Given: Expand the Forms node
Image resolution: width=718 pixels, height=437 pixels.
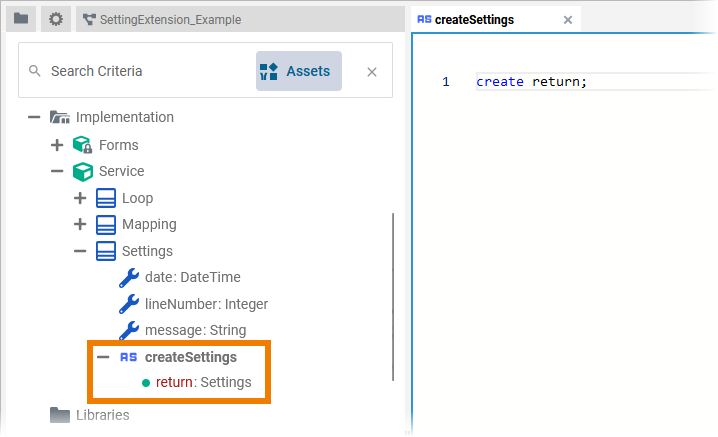Looking at the screenshot, I should (x=57, y=145).
